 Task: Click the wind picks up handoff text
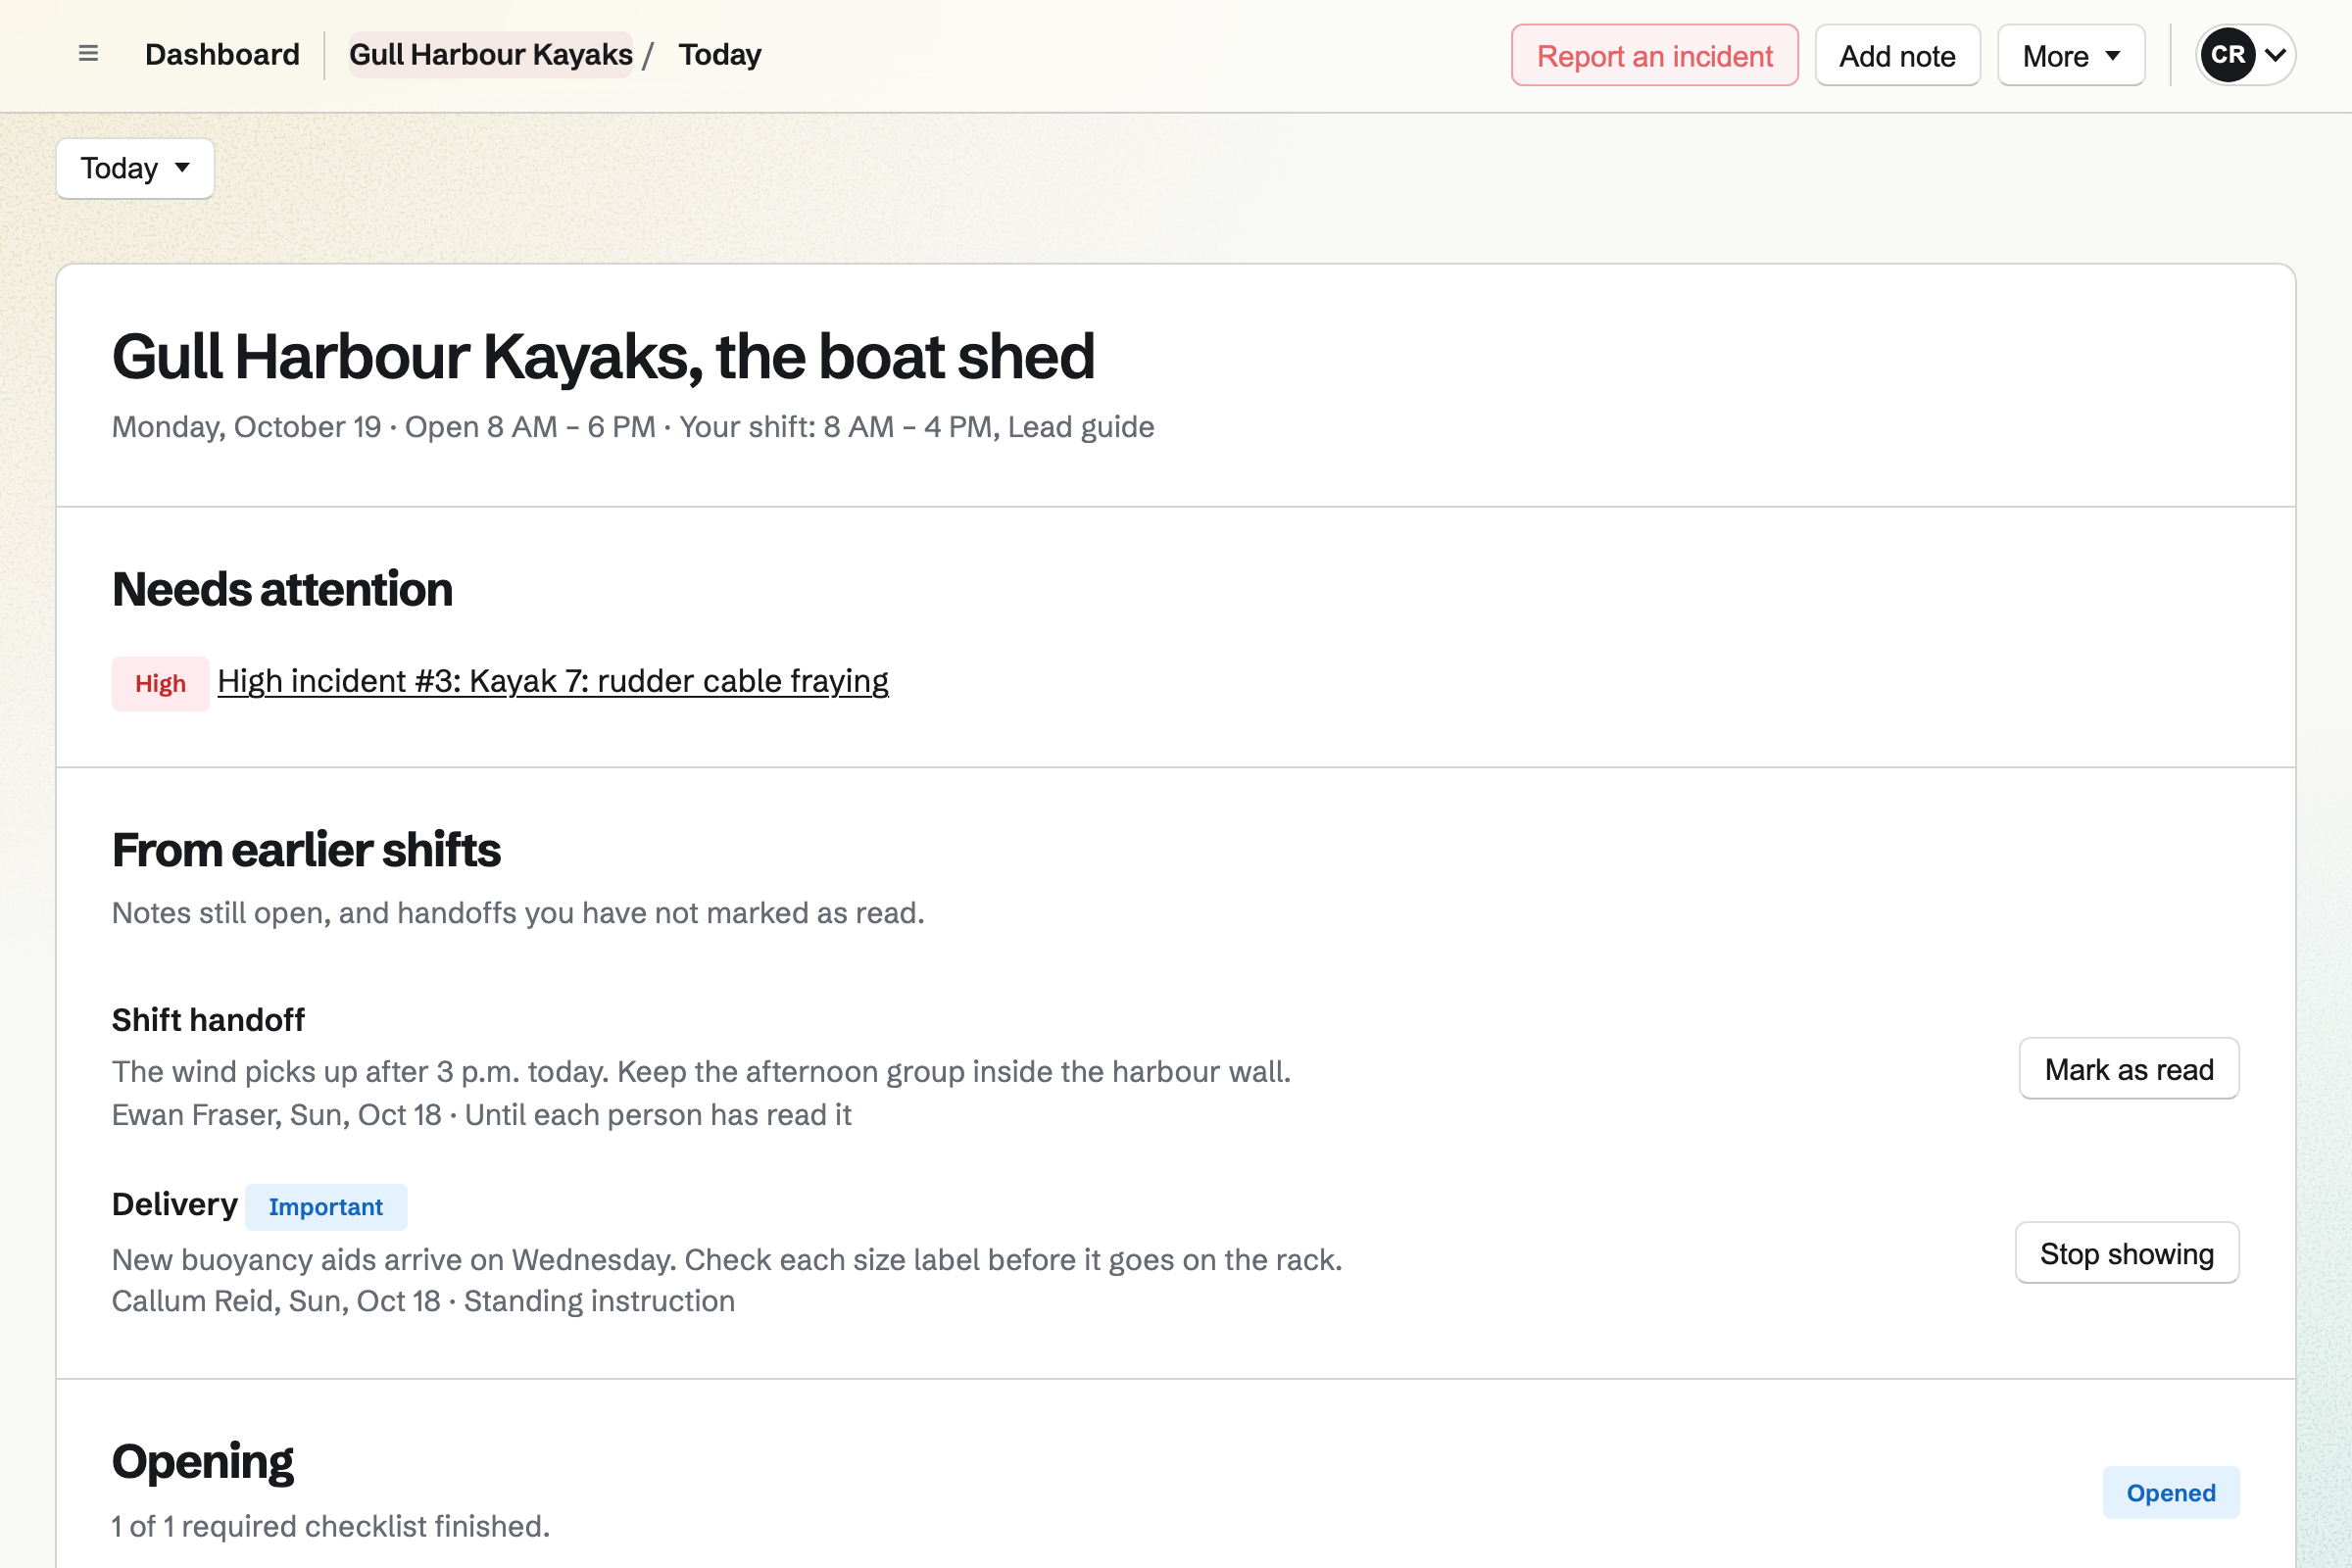tap(701, 1072)
